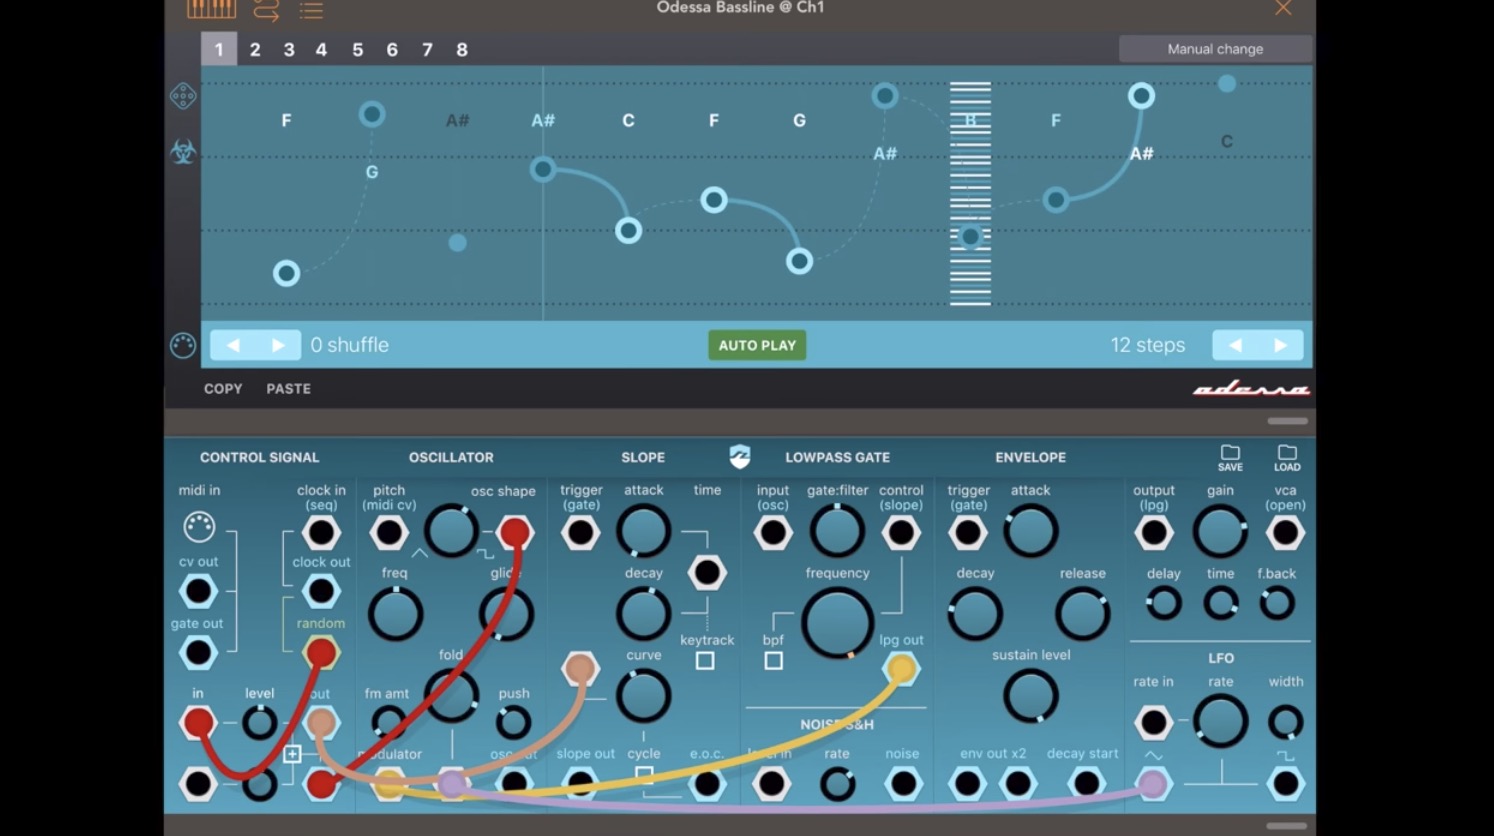Screen dimensions: 1494x836
Task: Switch to pattern 4 tab
Action: click(321, 49)
